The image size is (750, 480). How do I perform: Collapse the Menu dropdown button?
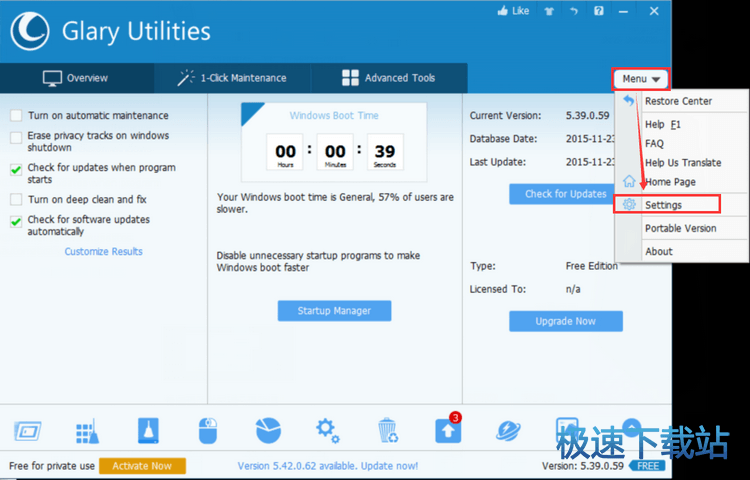pos(641,79)
